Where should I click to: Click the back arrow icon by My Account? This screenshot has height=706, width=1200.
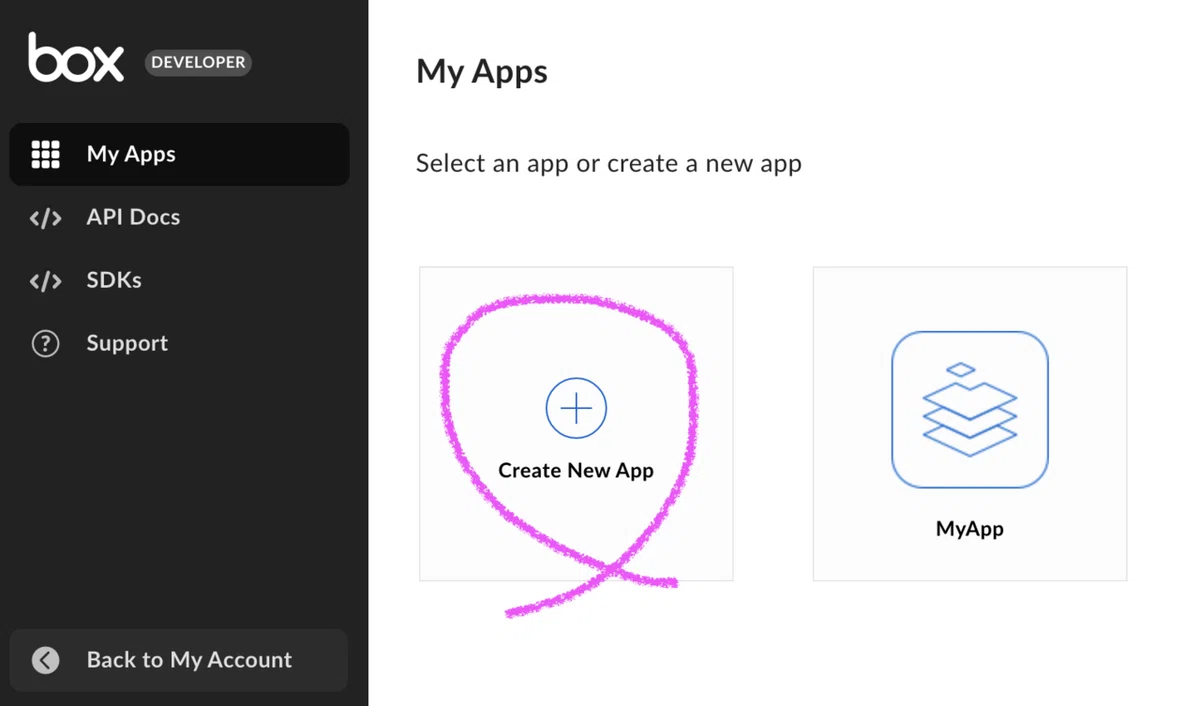pyautogui.click(x=45, y=660)
